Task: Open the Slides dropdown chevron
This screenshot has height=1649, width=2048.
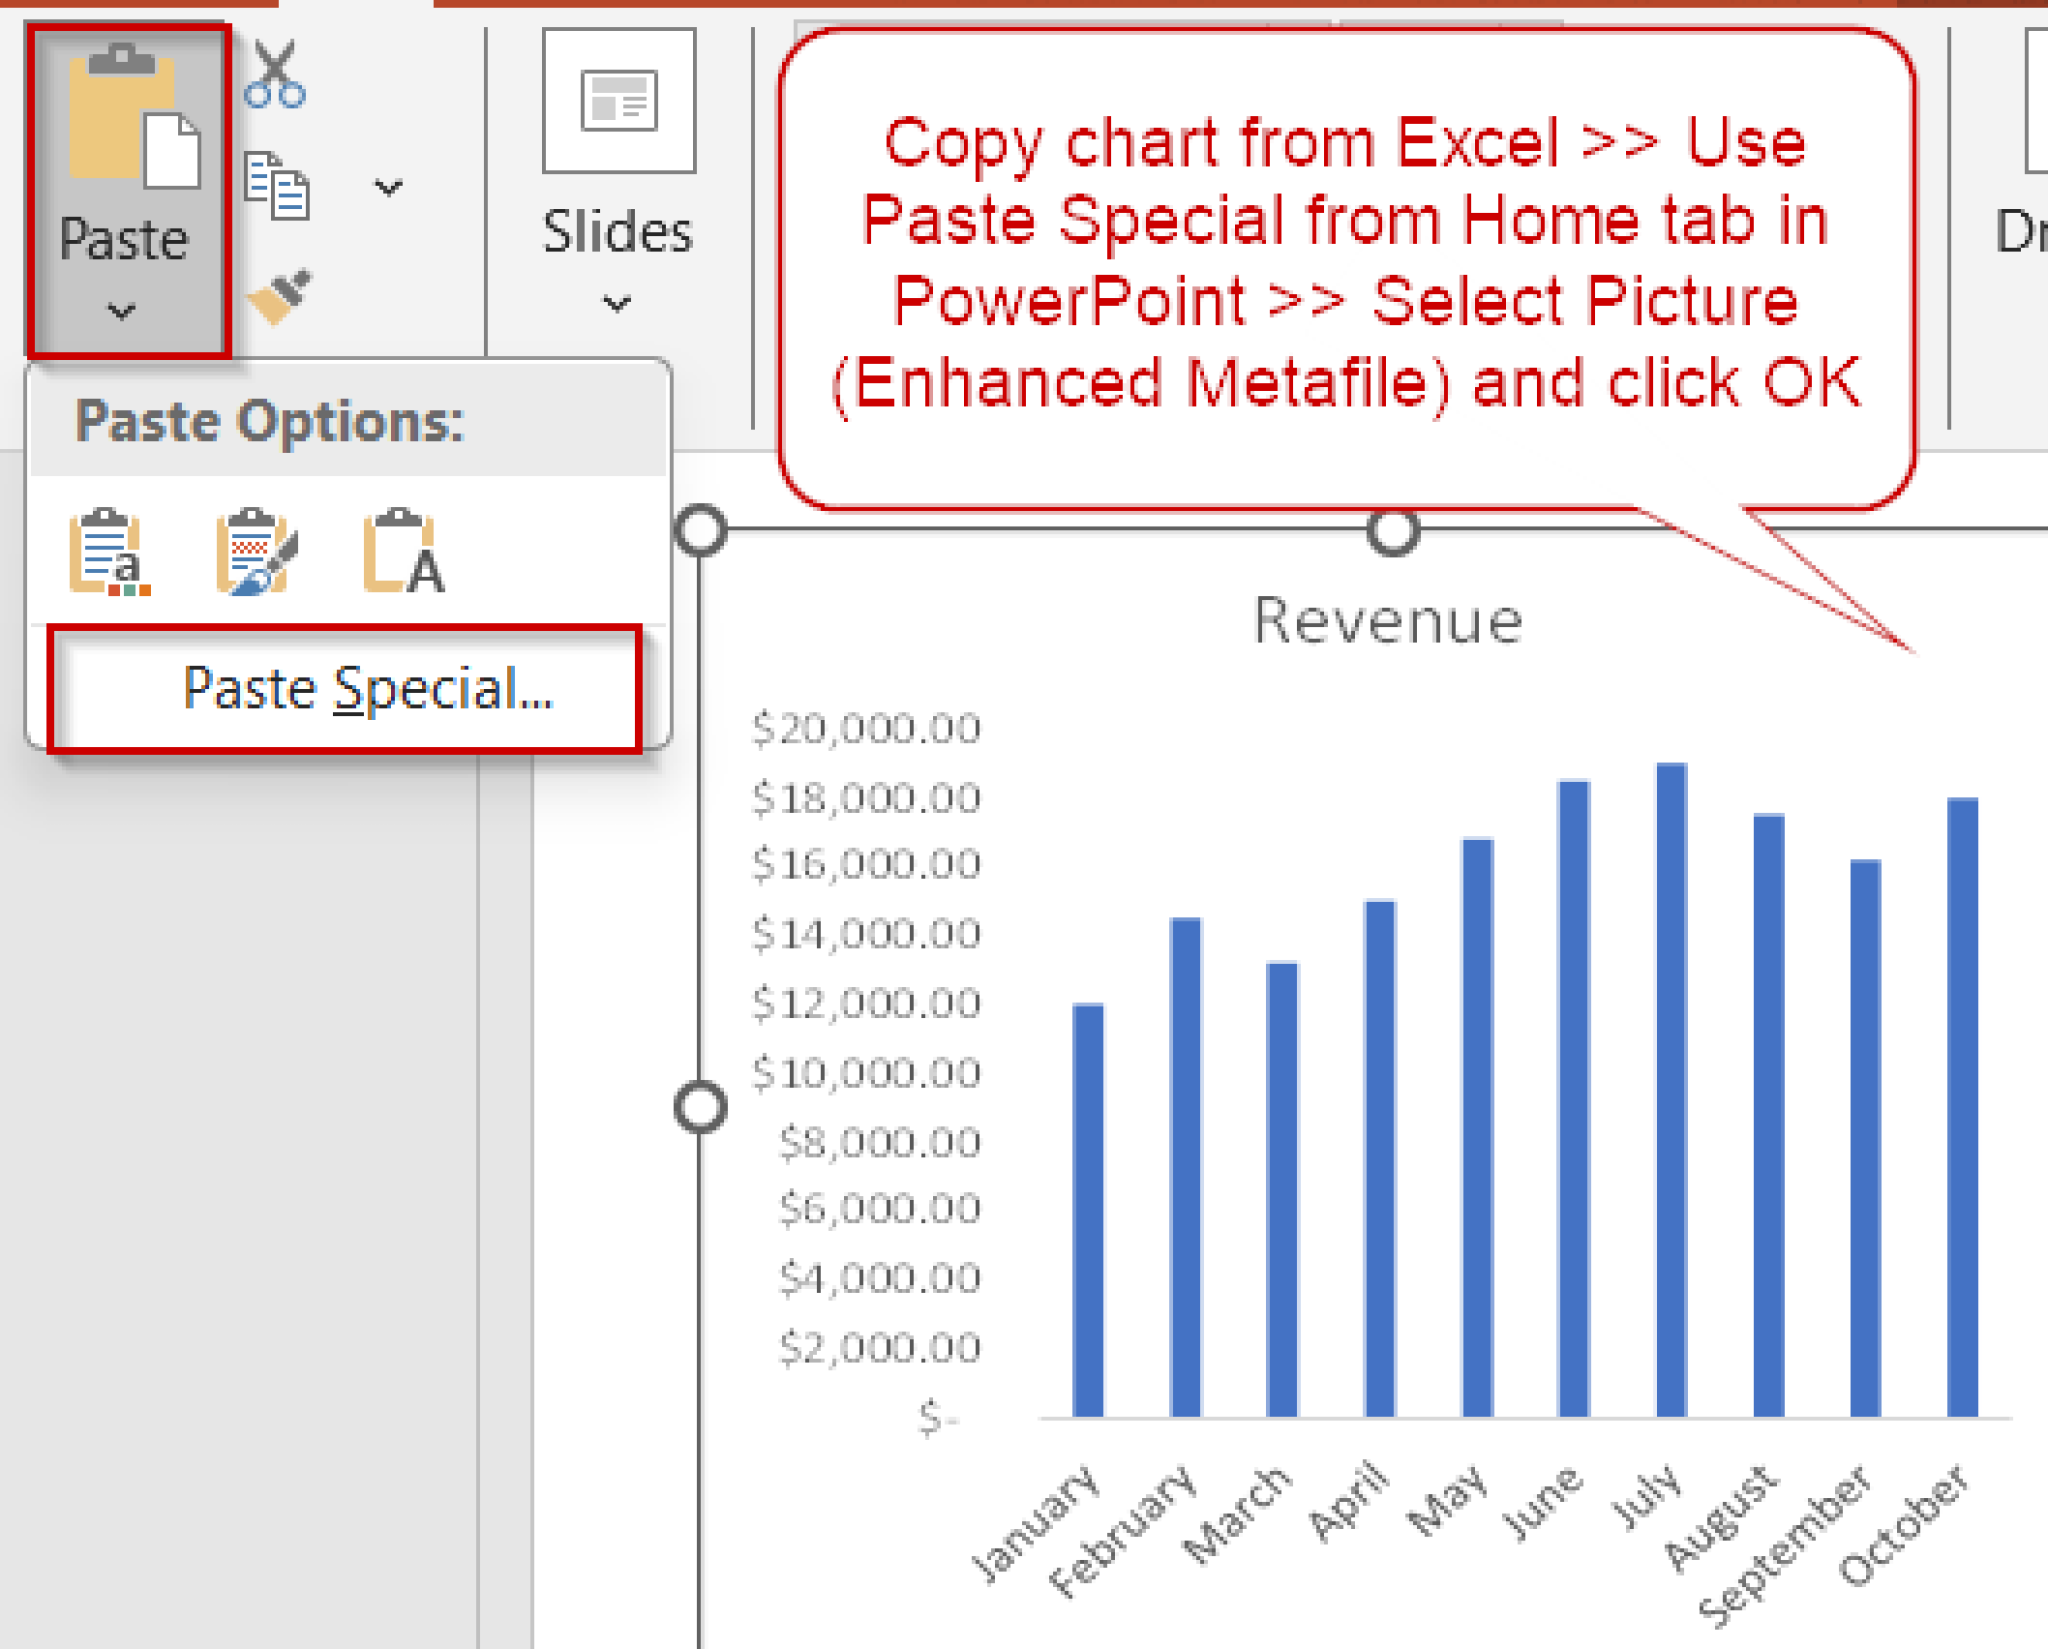Action: [615, 300]
